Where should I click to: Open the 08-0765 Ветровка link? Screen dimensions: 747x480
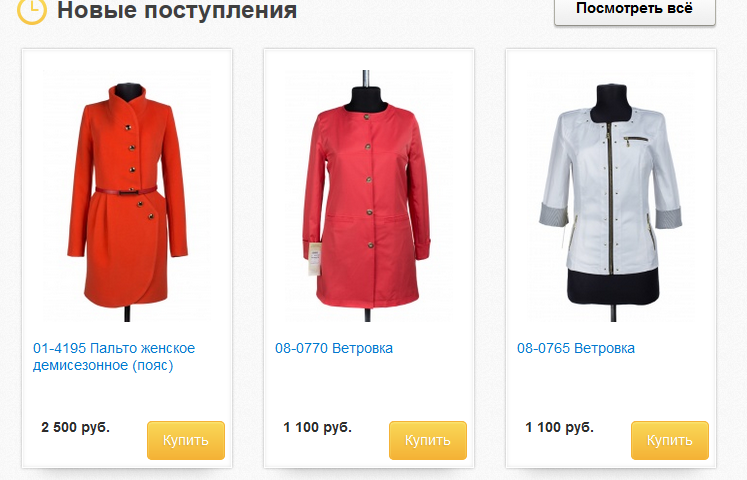pos(575,348)
